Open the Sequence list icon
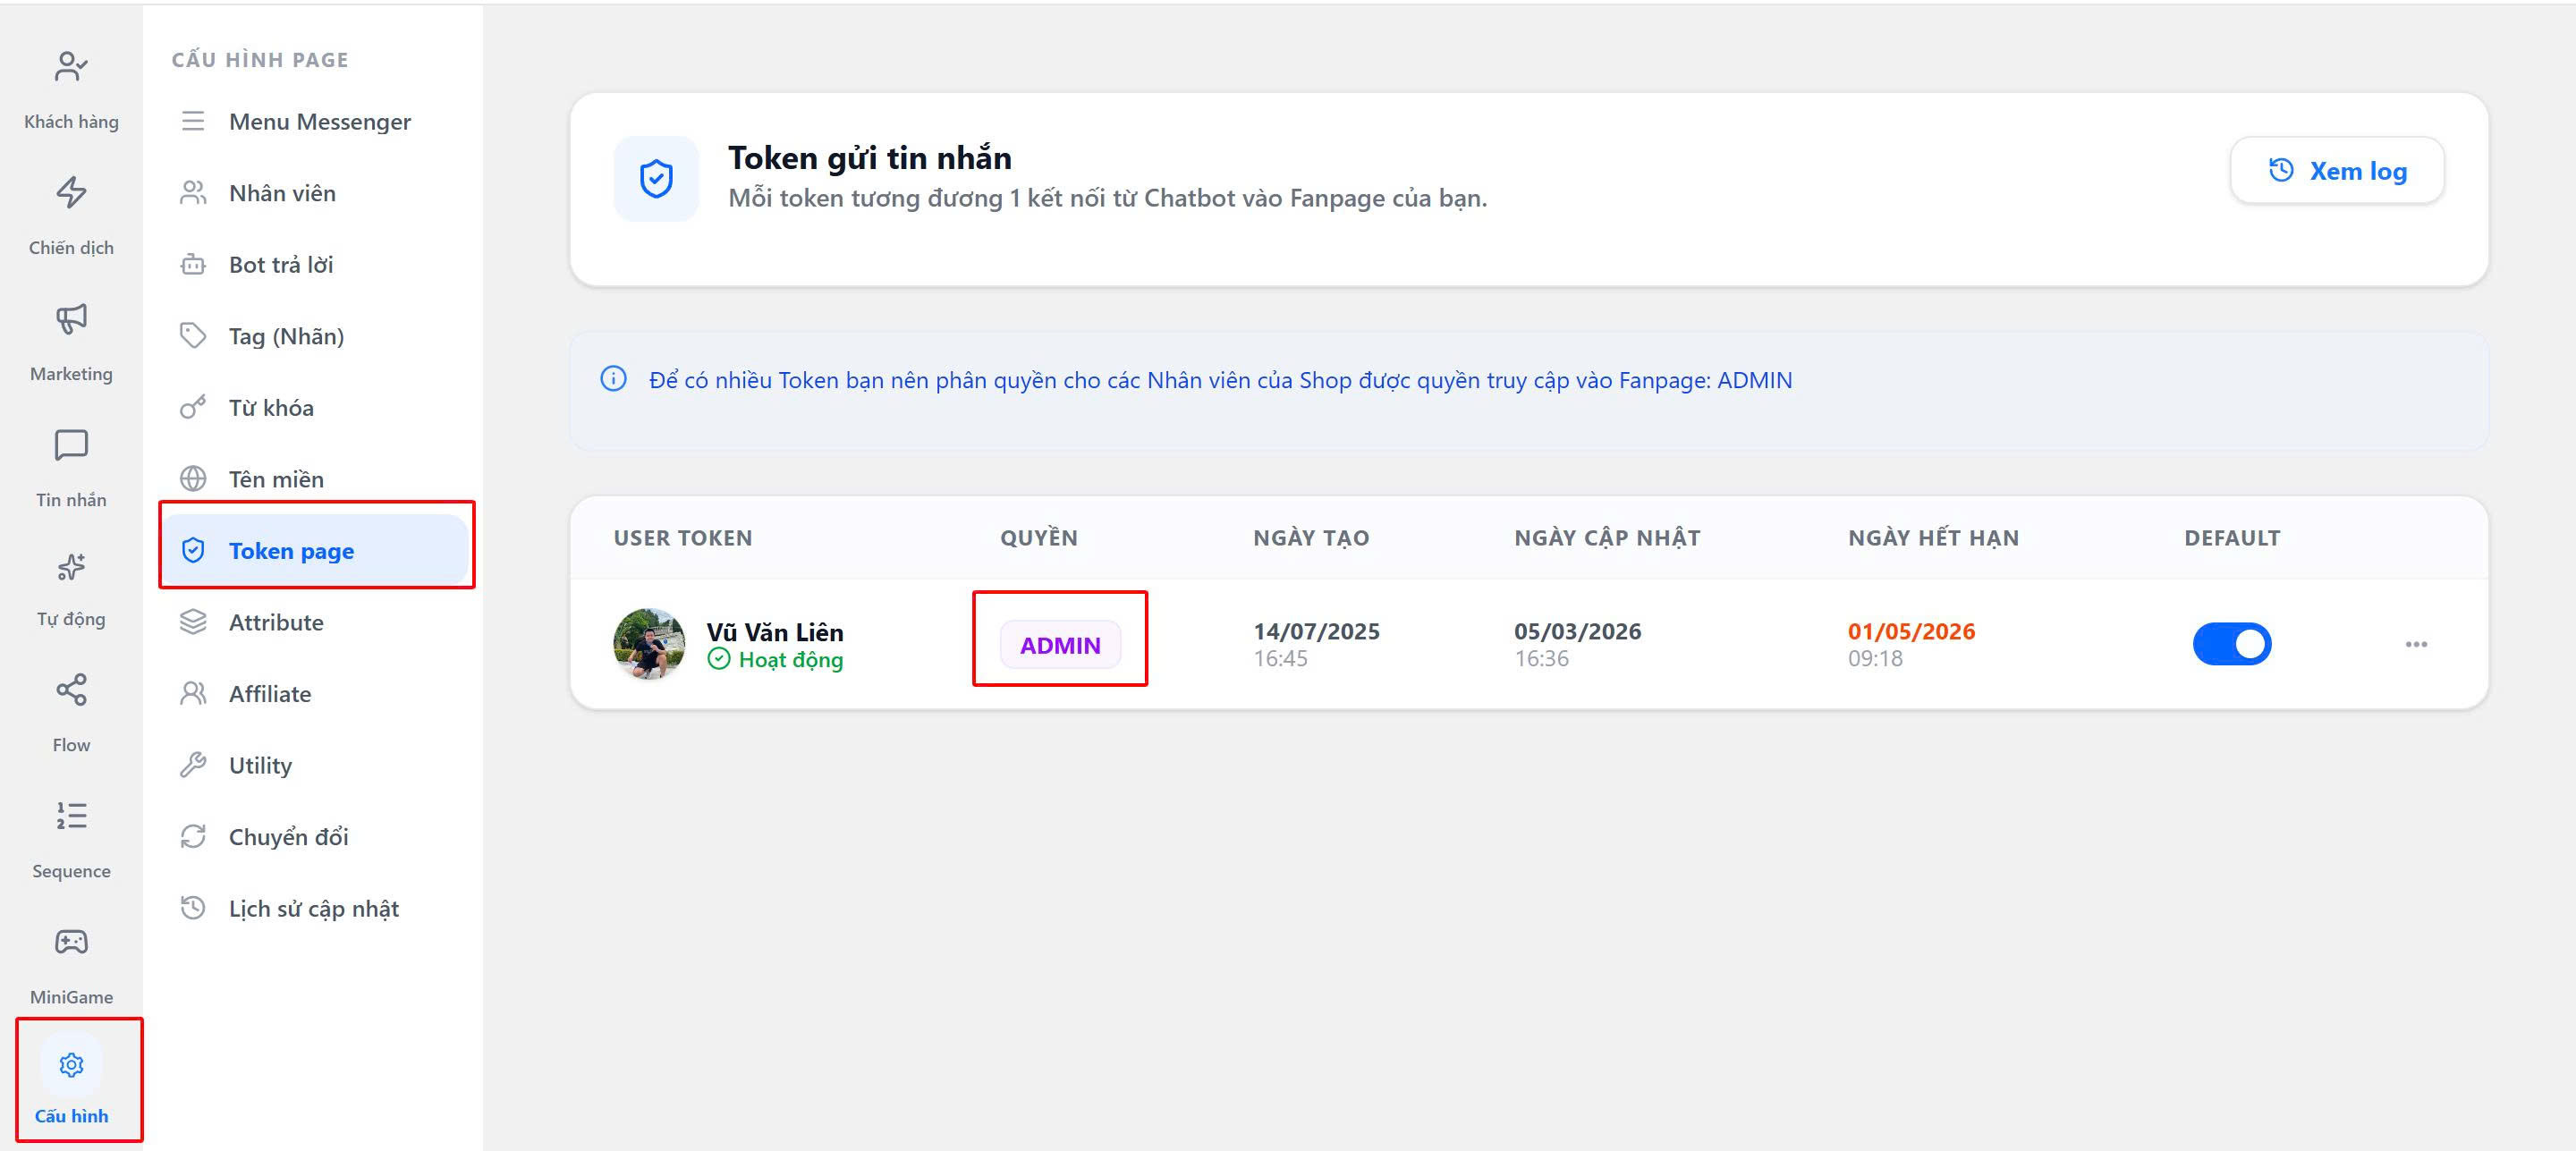Image resolution: width=2576 pixels, height=1151 pixels. tap(71, 816)
